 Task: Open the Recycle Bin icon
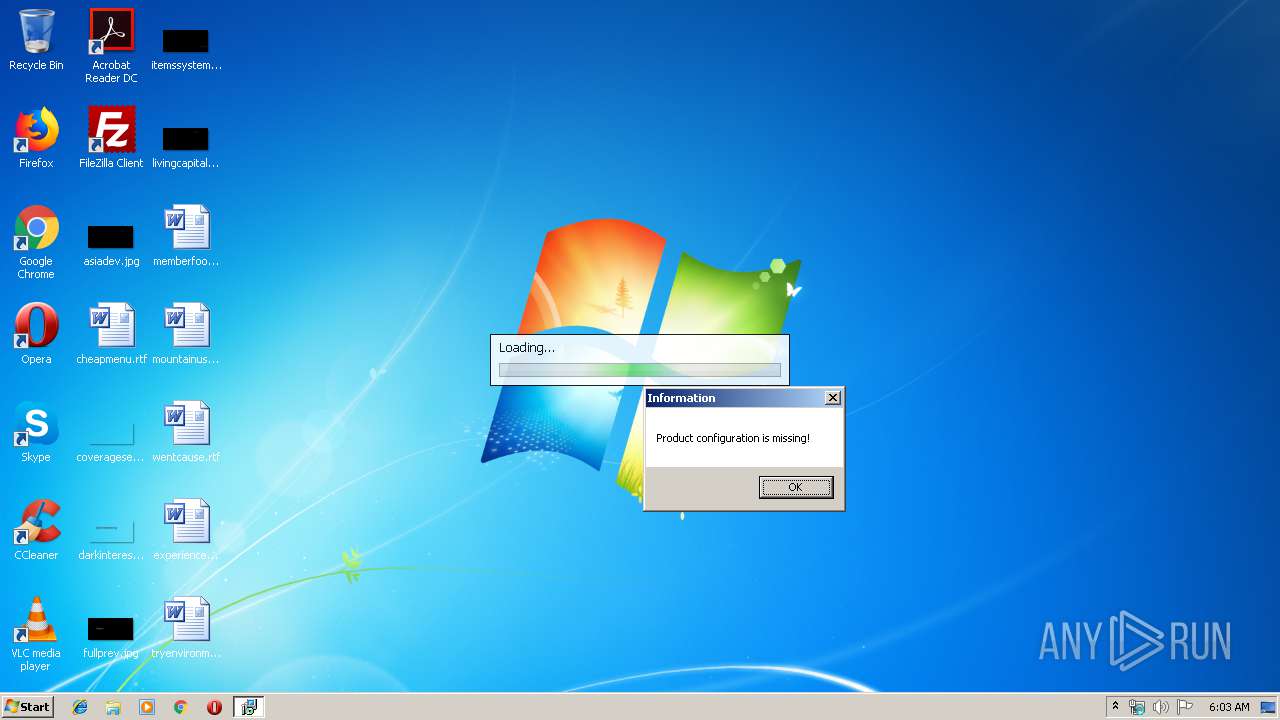36,42
